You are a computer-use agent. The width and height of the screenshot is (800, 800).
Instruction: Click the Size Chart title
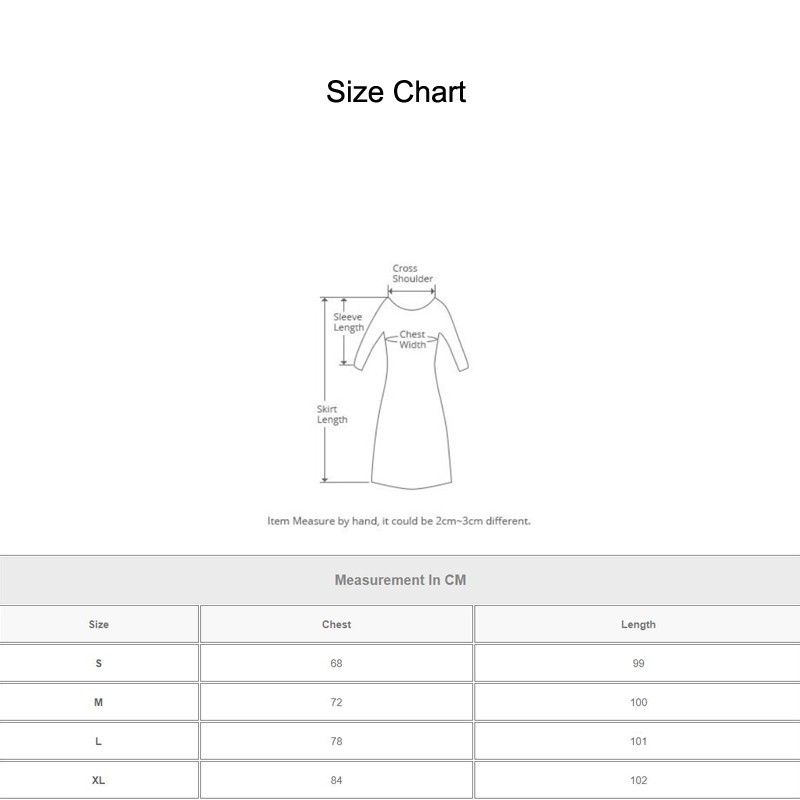[x=396, y=92]
